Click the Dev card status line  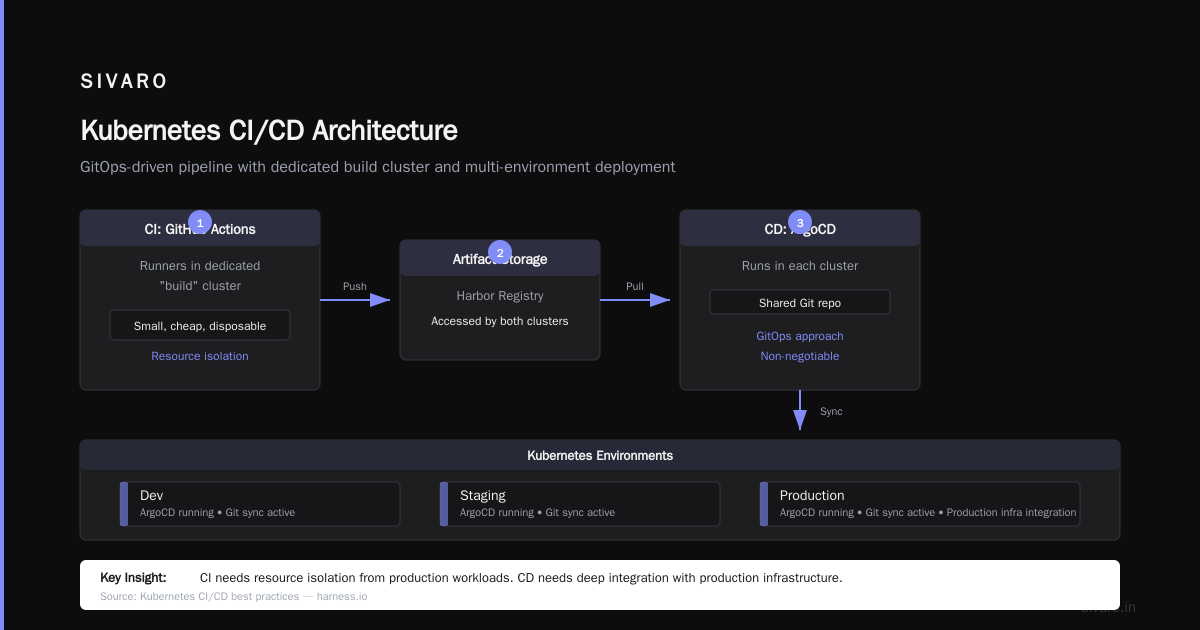point(217,513)
